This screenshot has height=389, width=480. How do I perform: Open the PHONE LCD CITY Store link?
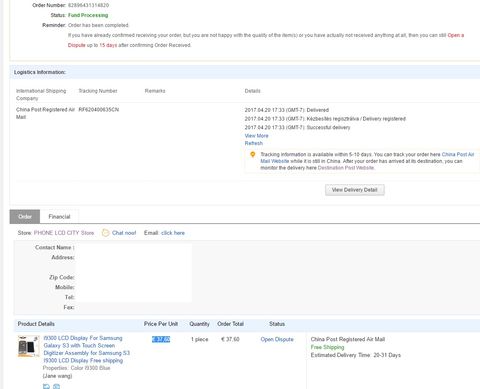pyautogui.click(x=64, y=233)
